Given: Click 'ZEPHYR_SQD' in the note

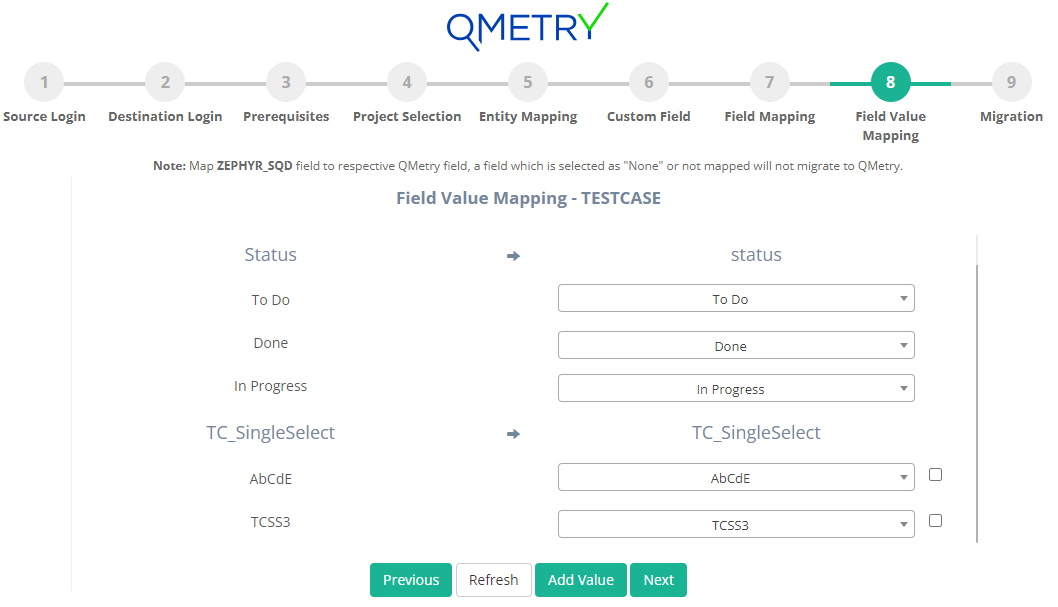Looking at the screenshot, I should 254,166.
